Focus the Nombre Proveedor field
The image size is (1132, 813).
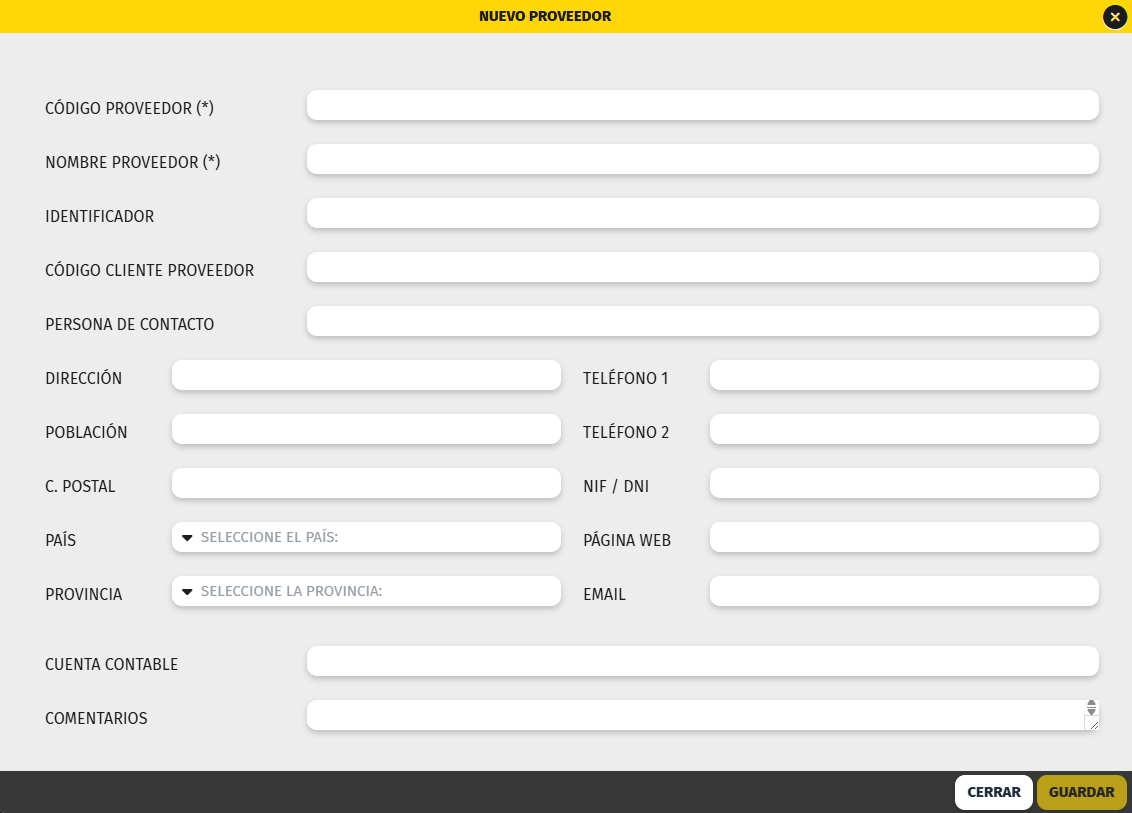click(x=702, y=160)
